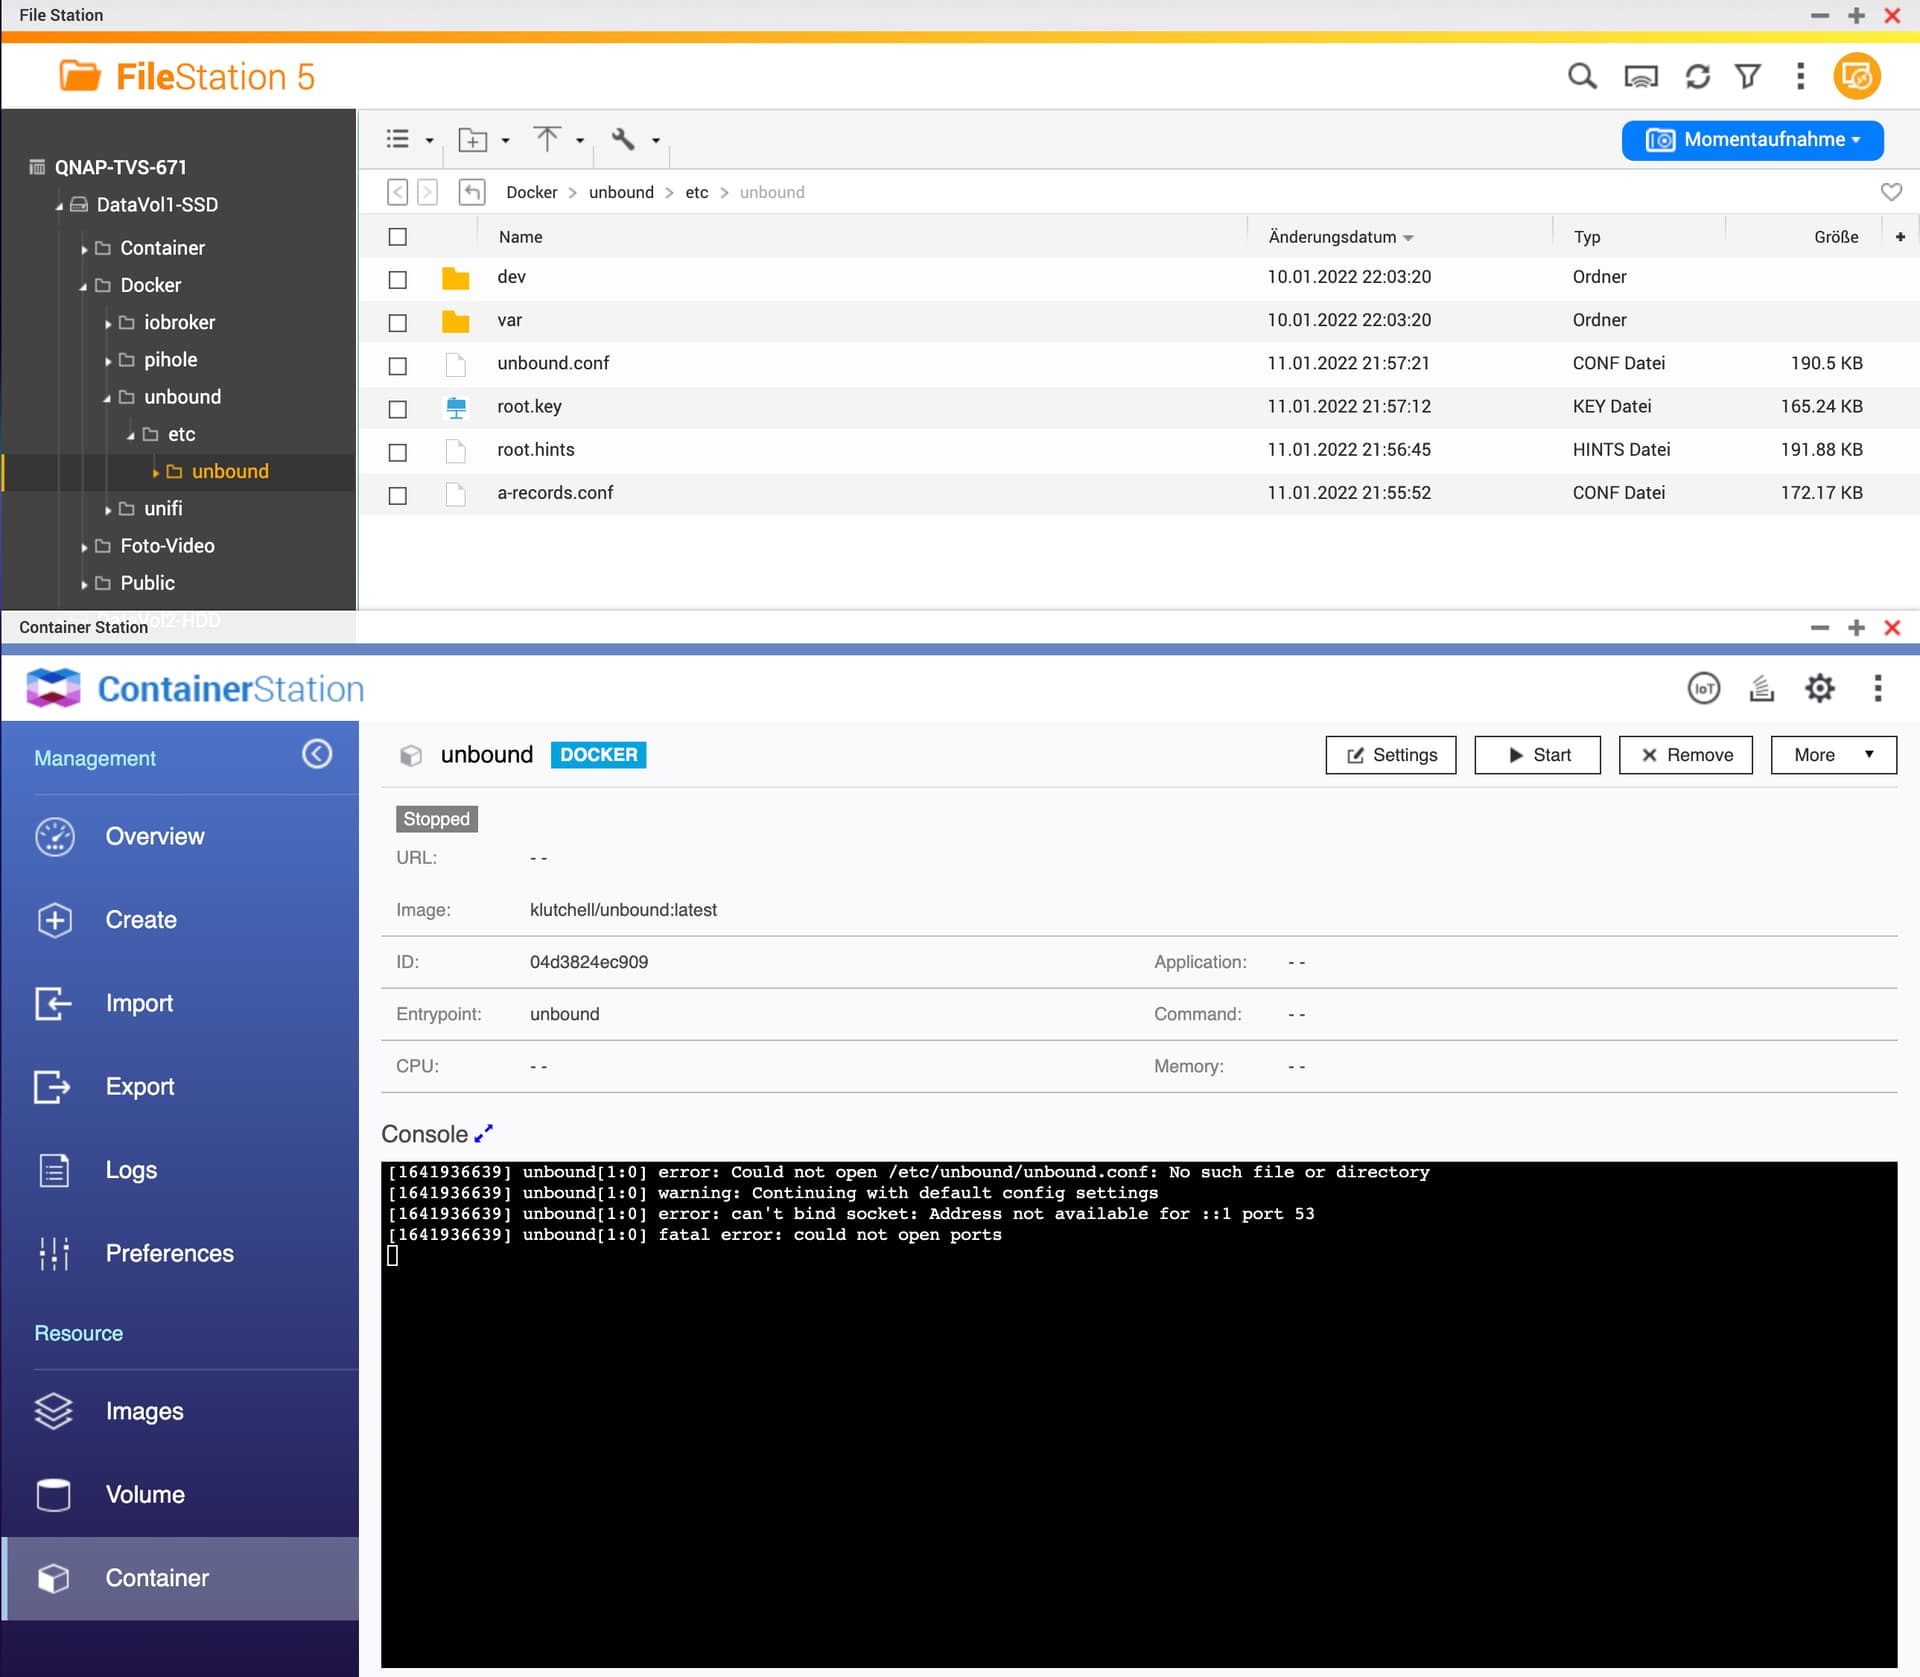
Task: Open list view mode icon
Action: click(x=398, y=139)
